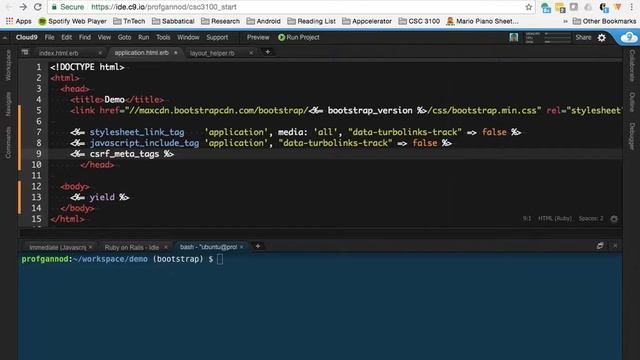Viewport: 640px width, 360px height.
Task: Open the Support menu
Action: (217, 37)
